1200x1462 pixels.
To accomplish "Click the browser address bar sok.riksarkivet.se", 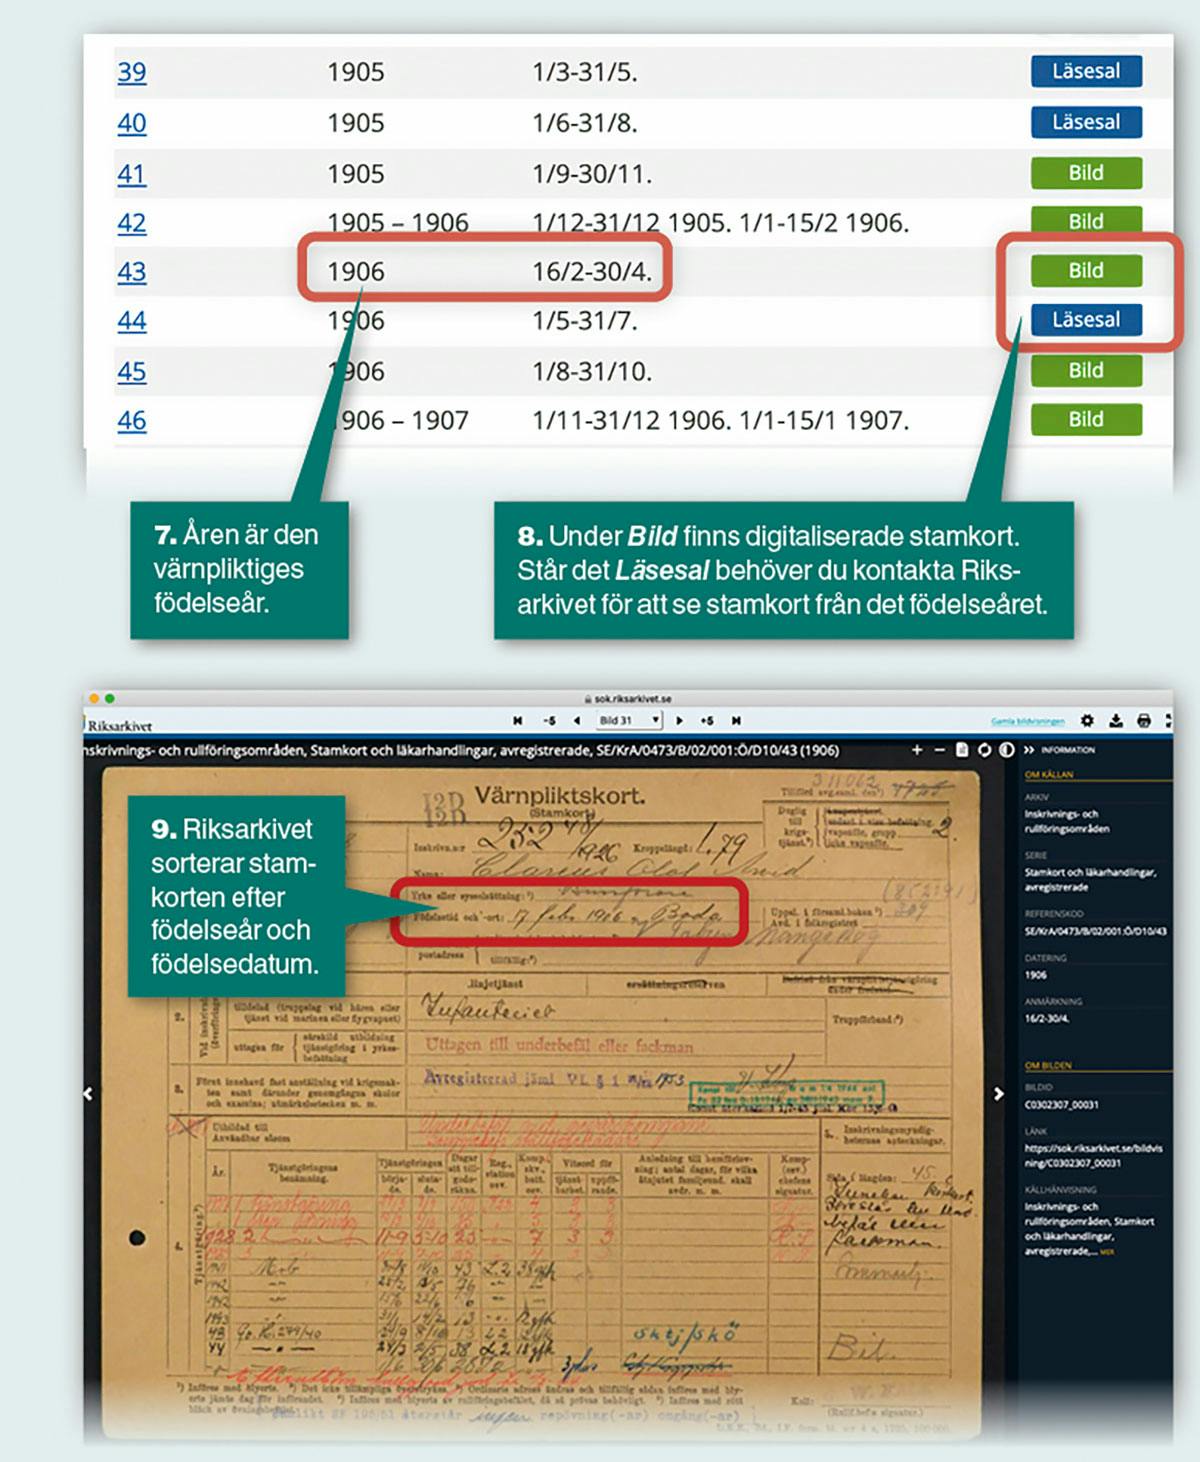I will [x=627, y=699].
